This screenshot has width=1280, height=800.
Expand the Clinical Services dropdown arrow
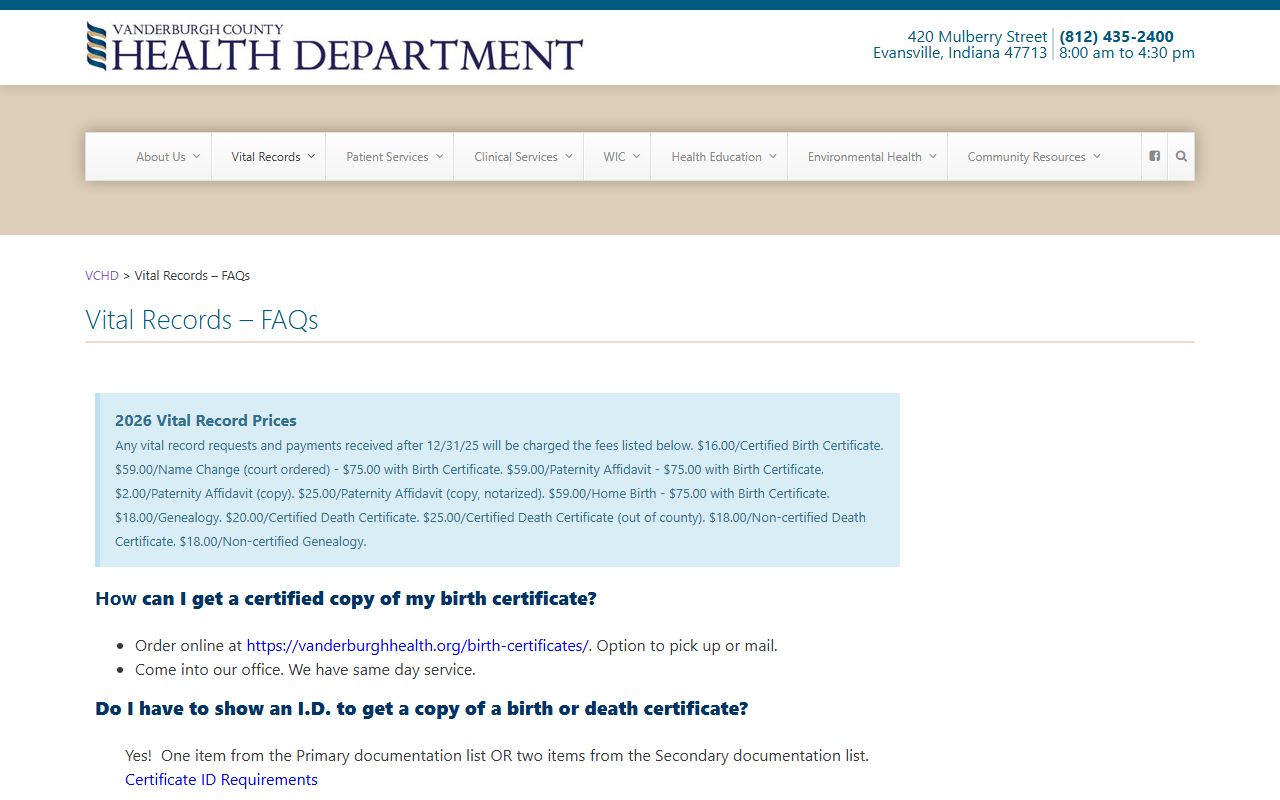tap(569, 156)
